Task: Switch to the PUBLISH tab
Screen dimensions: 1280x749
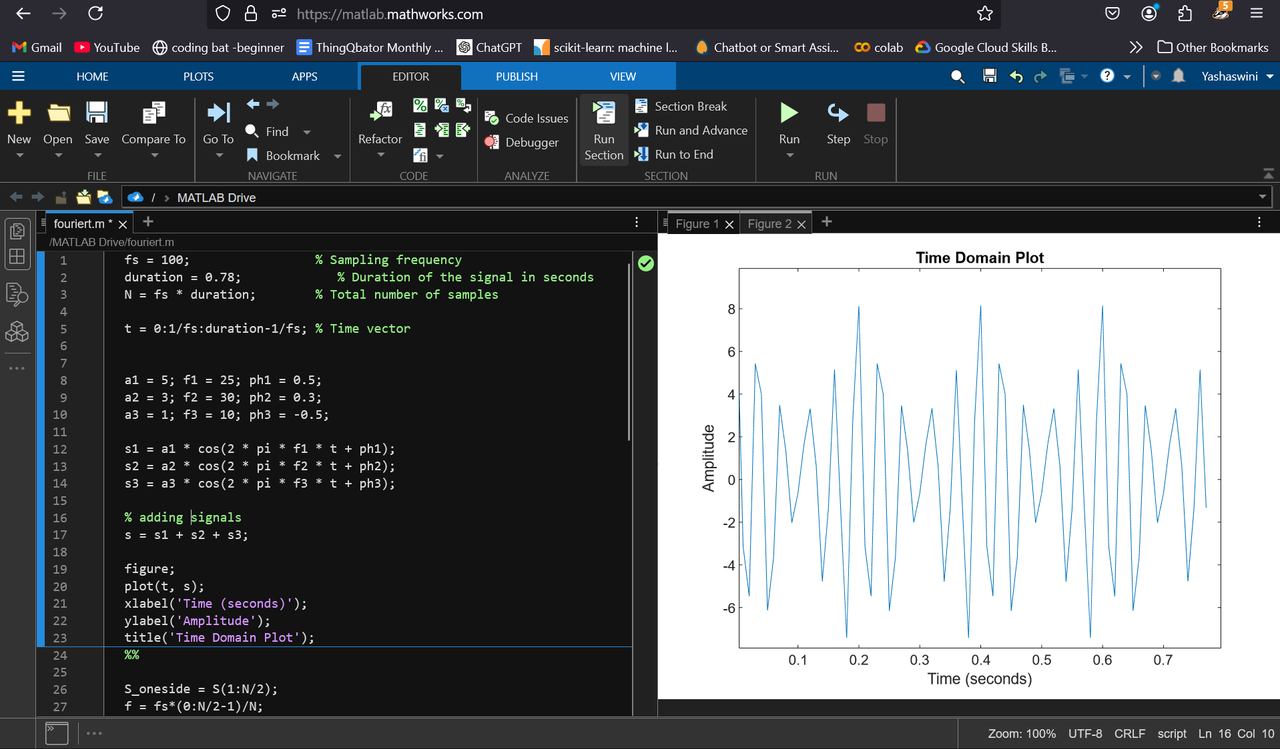Action: [517, 76]
